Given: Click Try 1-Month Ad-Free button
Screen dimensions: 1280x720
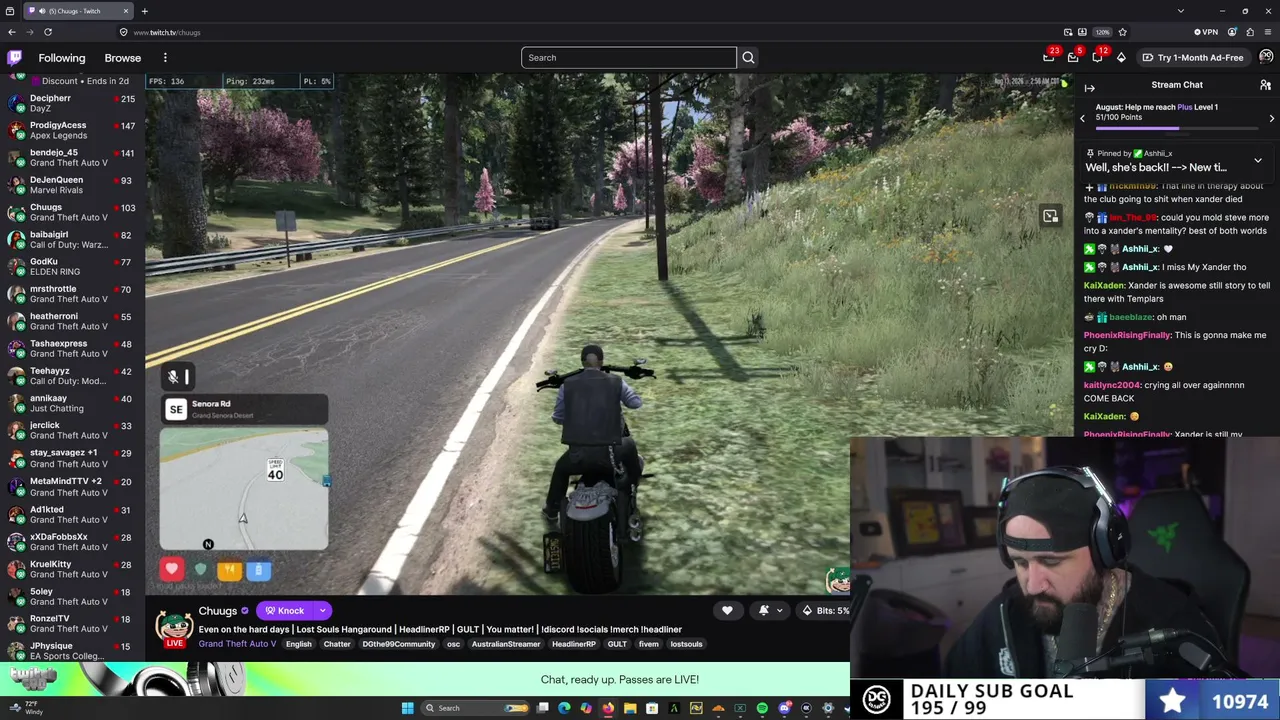Looking at the screenshot, I should [x=1193, y=58].
